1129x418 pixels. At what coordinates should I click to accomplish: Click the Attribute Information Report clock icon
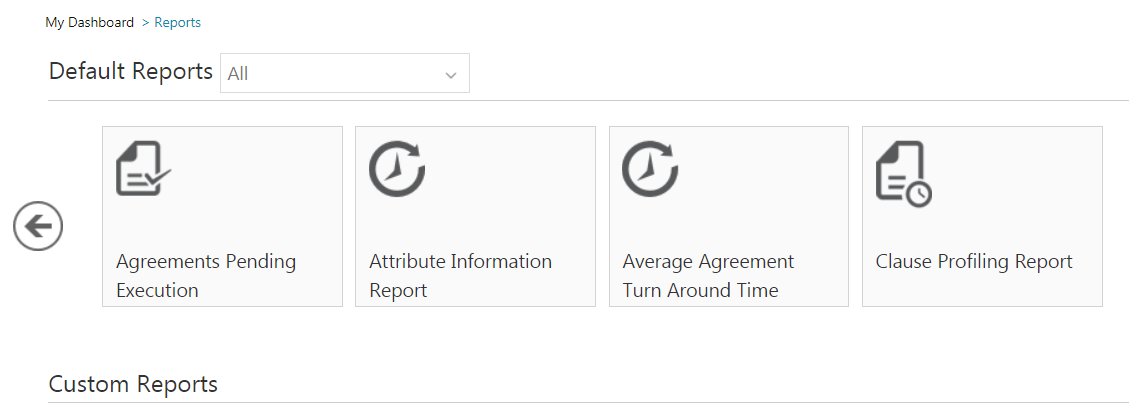coord(397,168)
